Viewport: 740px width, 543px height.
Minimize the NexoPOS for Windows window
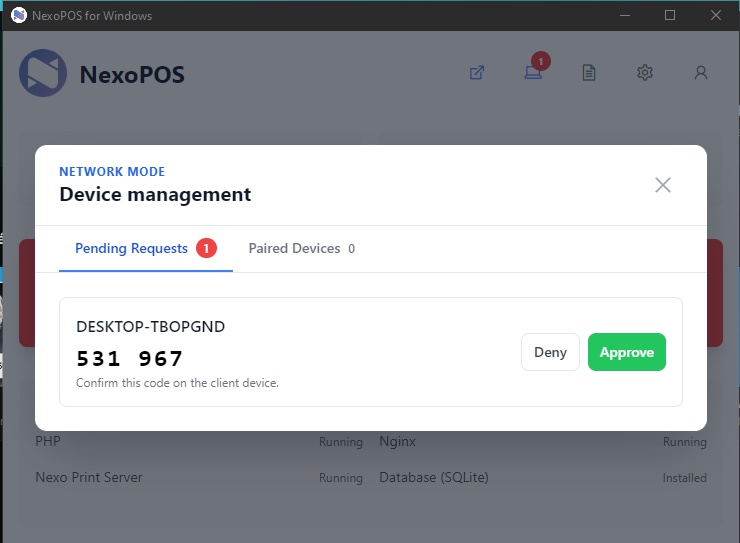click(x=625, y=15)
